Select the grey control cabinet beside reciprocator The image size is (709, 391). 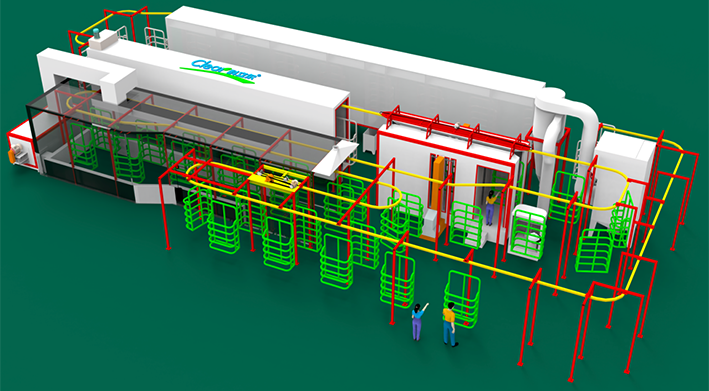coord(431,224)
